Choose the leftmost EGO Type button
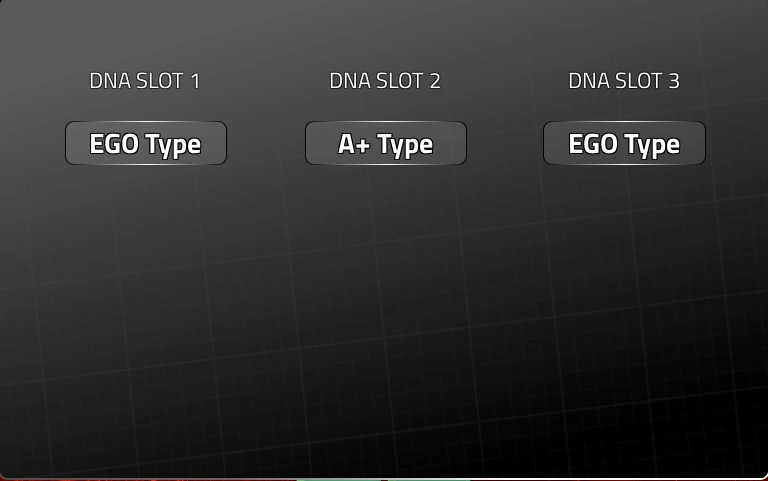The image size is (768, 481). tap(146, 144)
